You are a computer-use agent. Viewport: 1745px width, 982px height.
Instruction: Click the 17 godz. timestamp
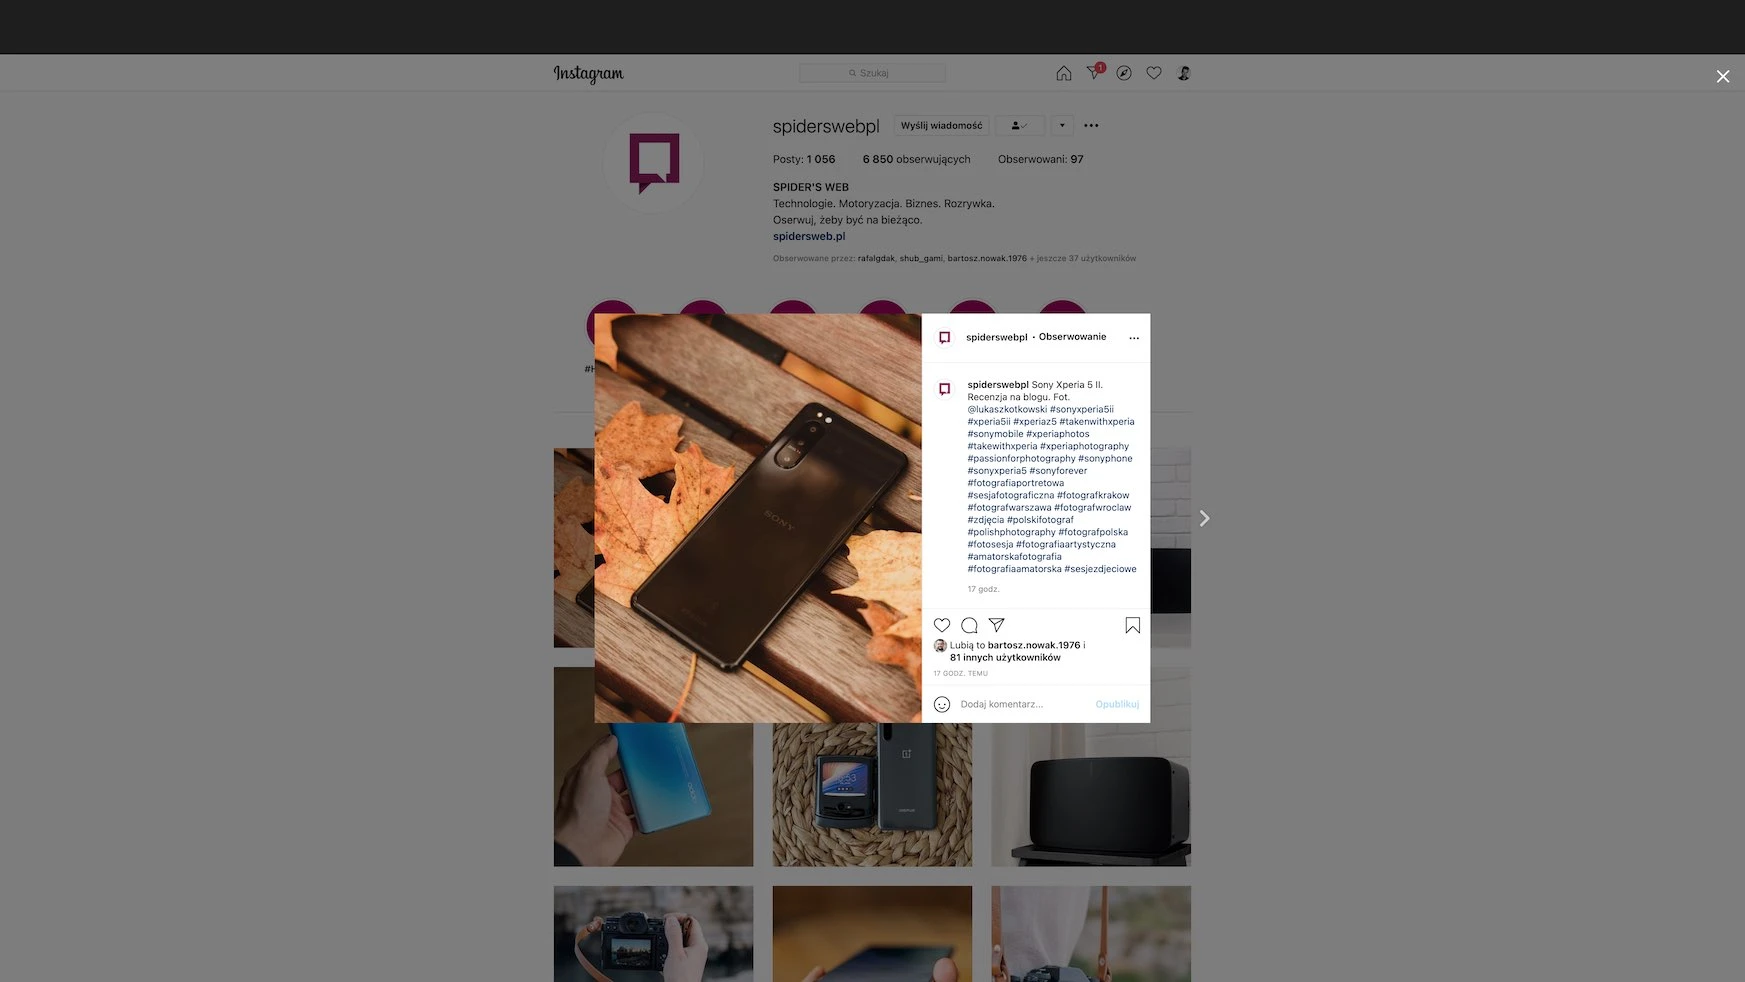point(983,589)
